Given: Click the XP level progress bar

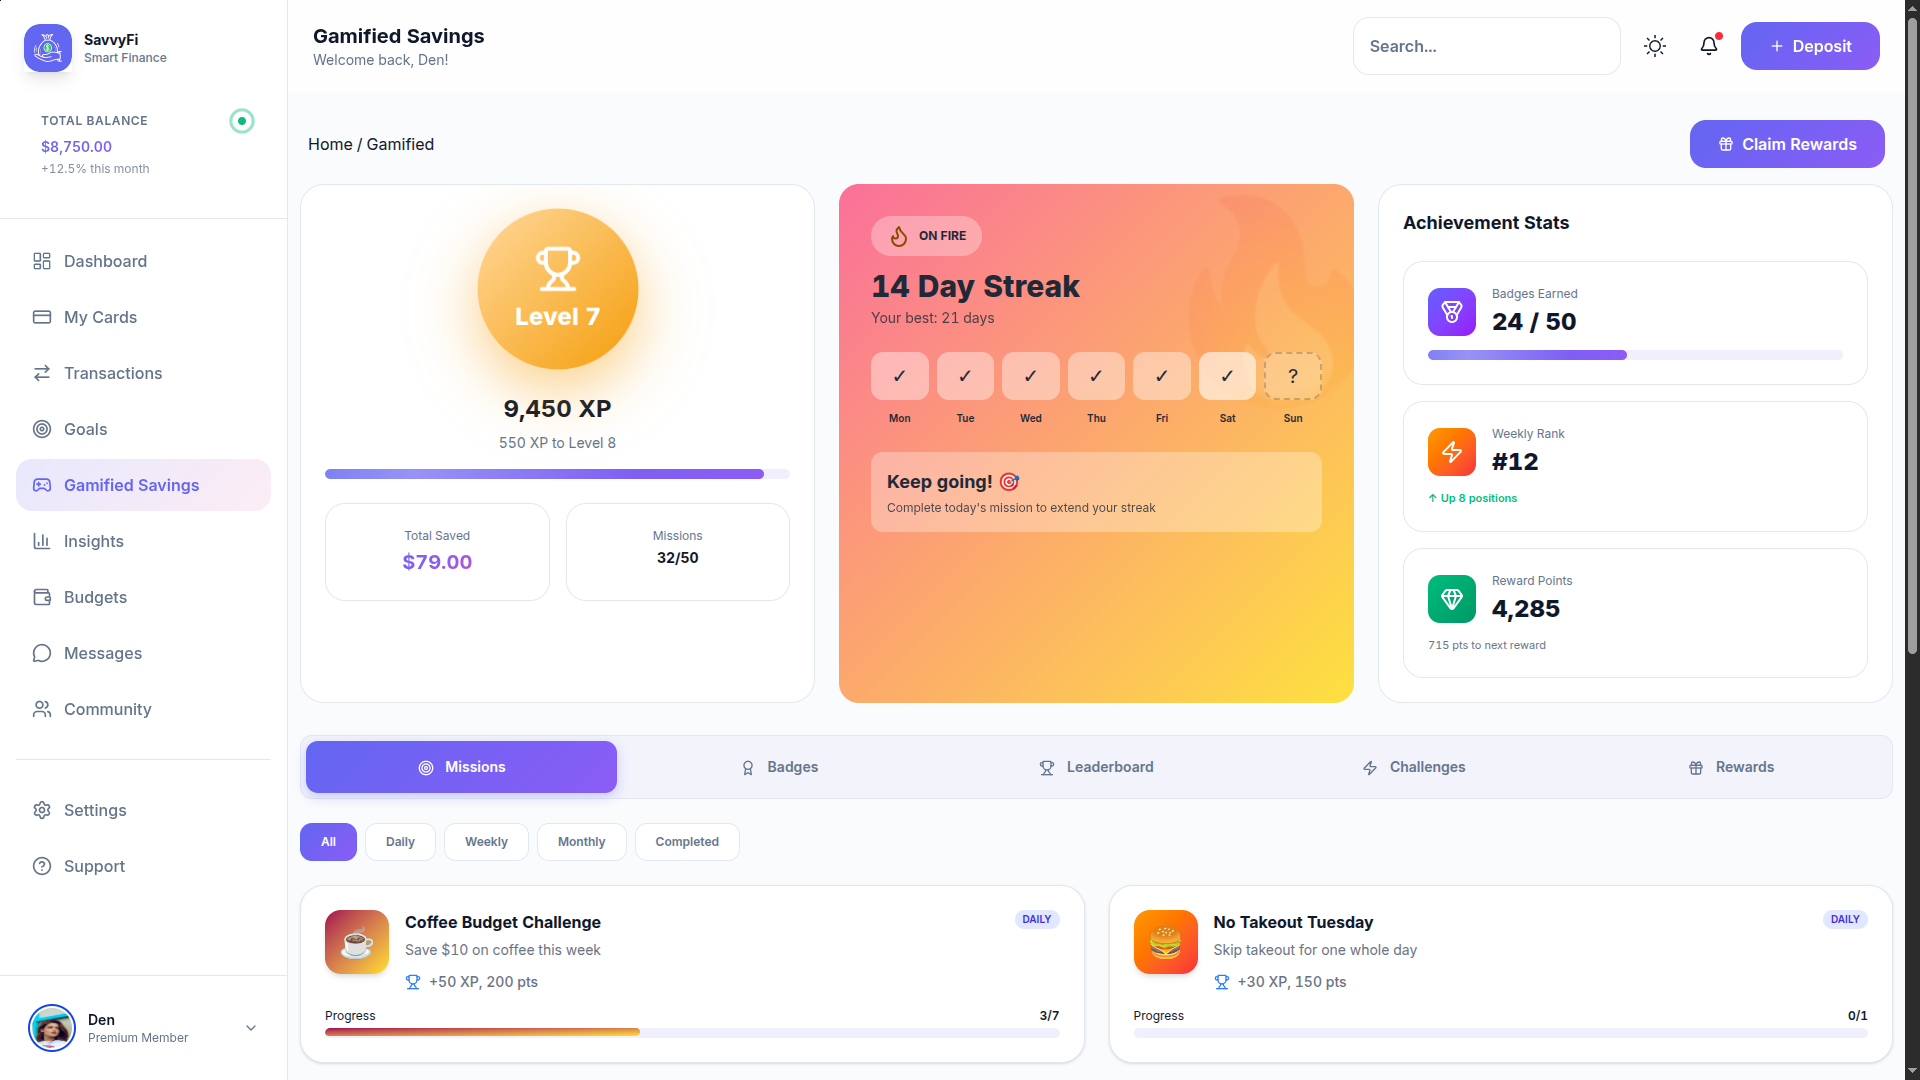Looking at the screenshot, I should [x=557, y=474].
